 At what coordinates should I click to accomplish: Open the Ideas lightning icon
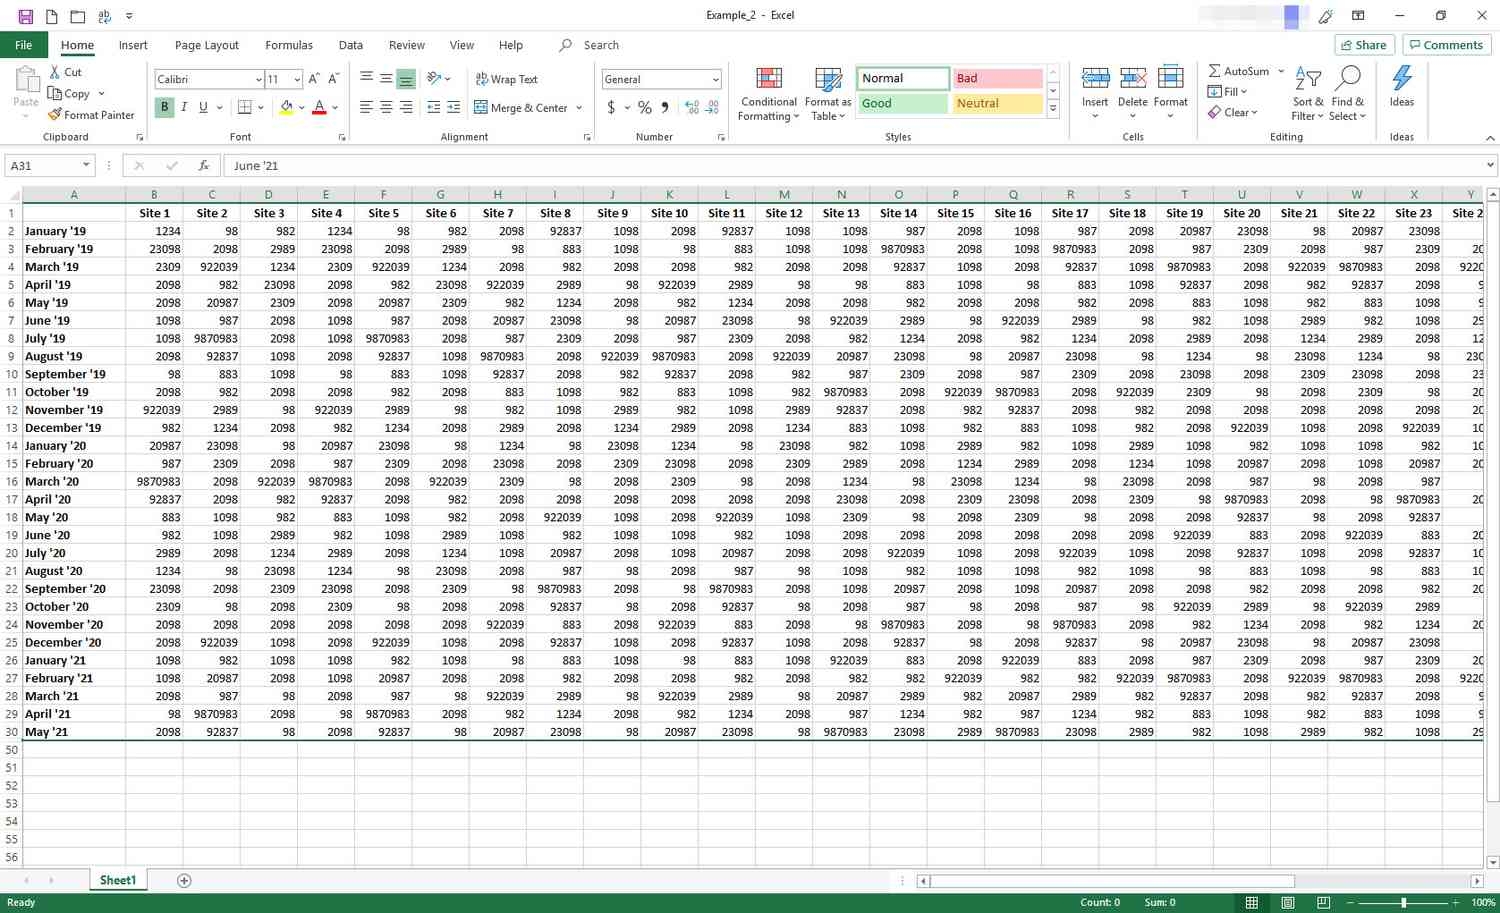pyautogui.click(x=1401, y=85)
